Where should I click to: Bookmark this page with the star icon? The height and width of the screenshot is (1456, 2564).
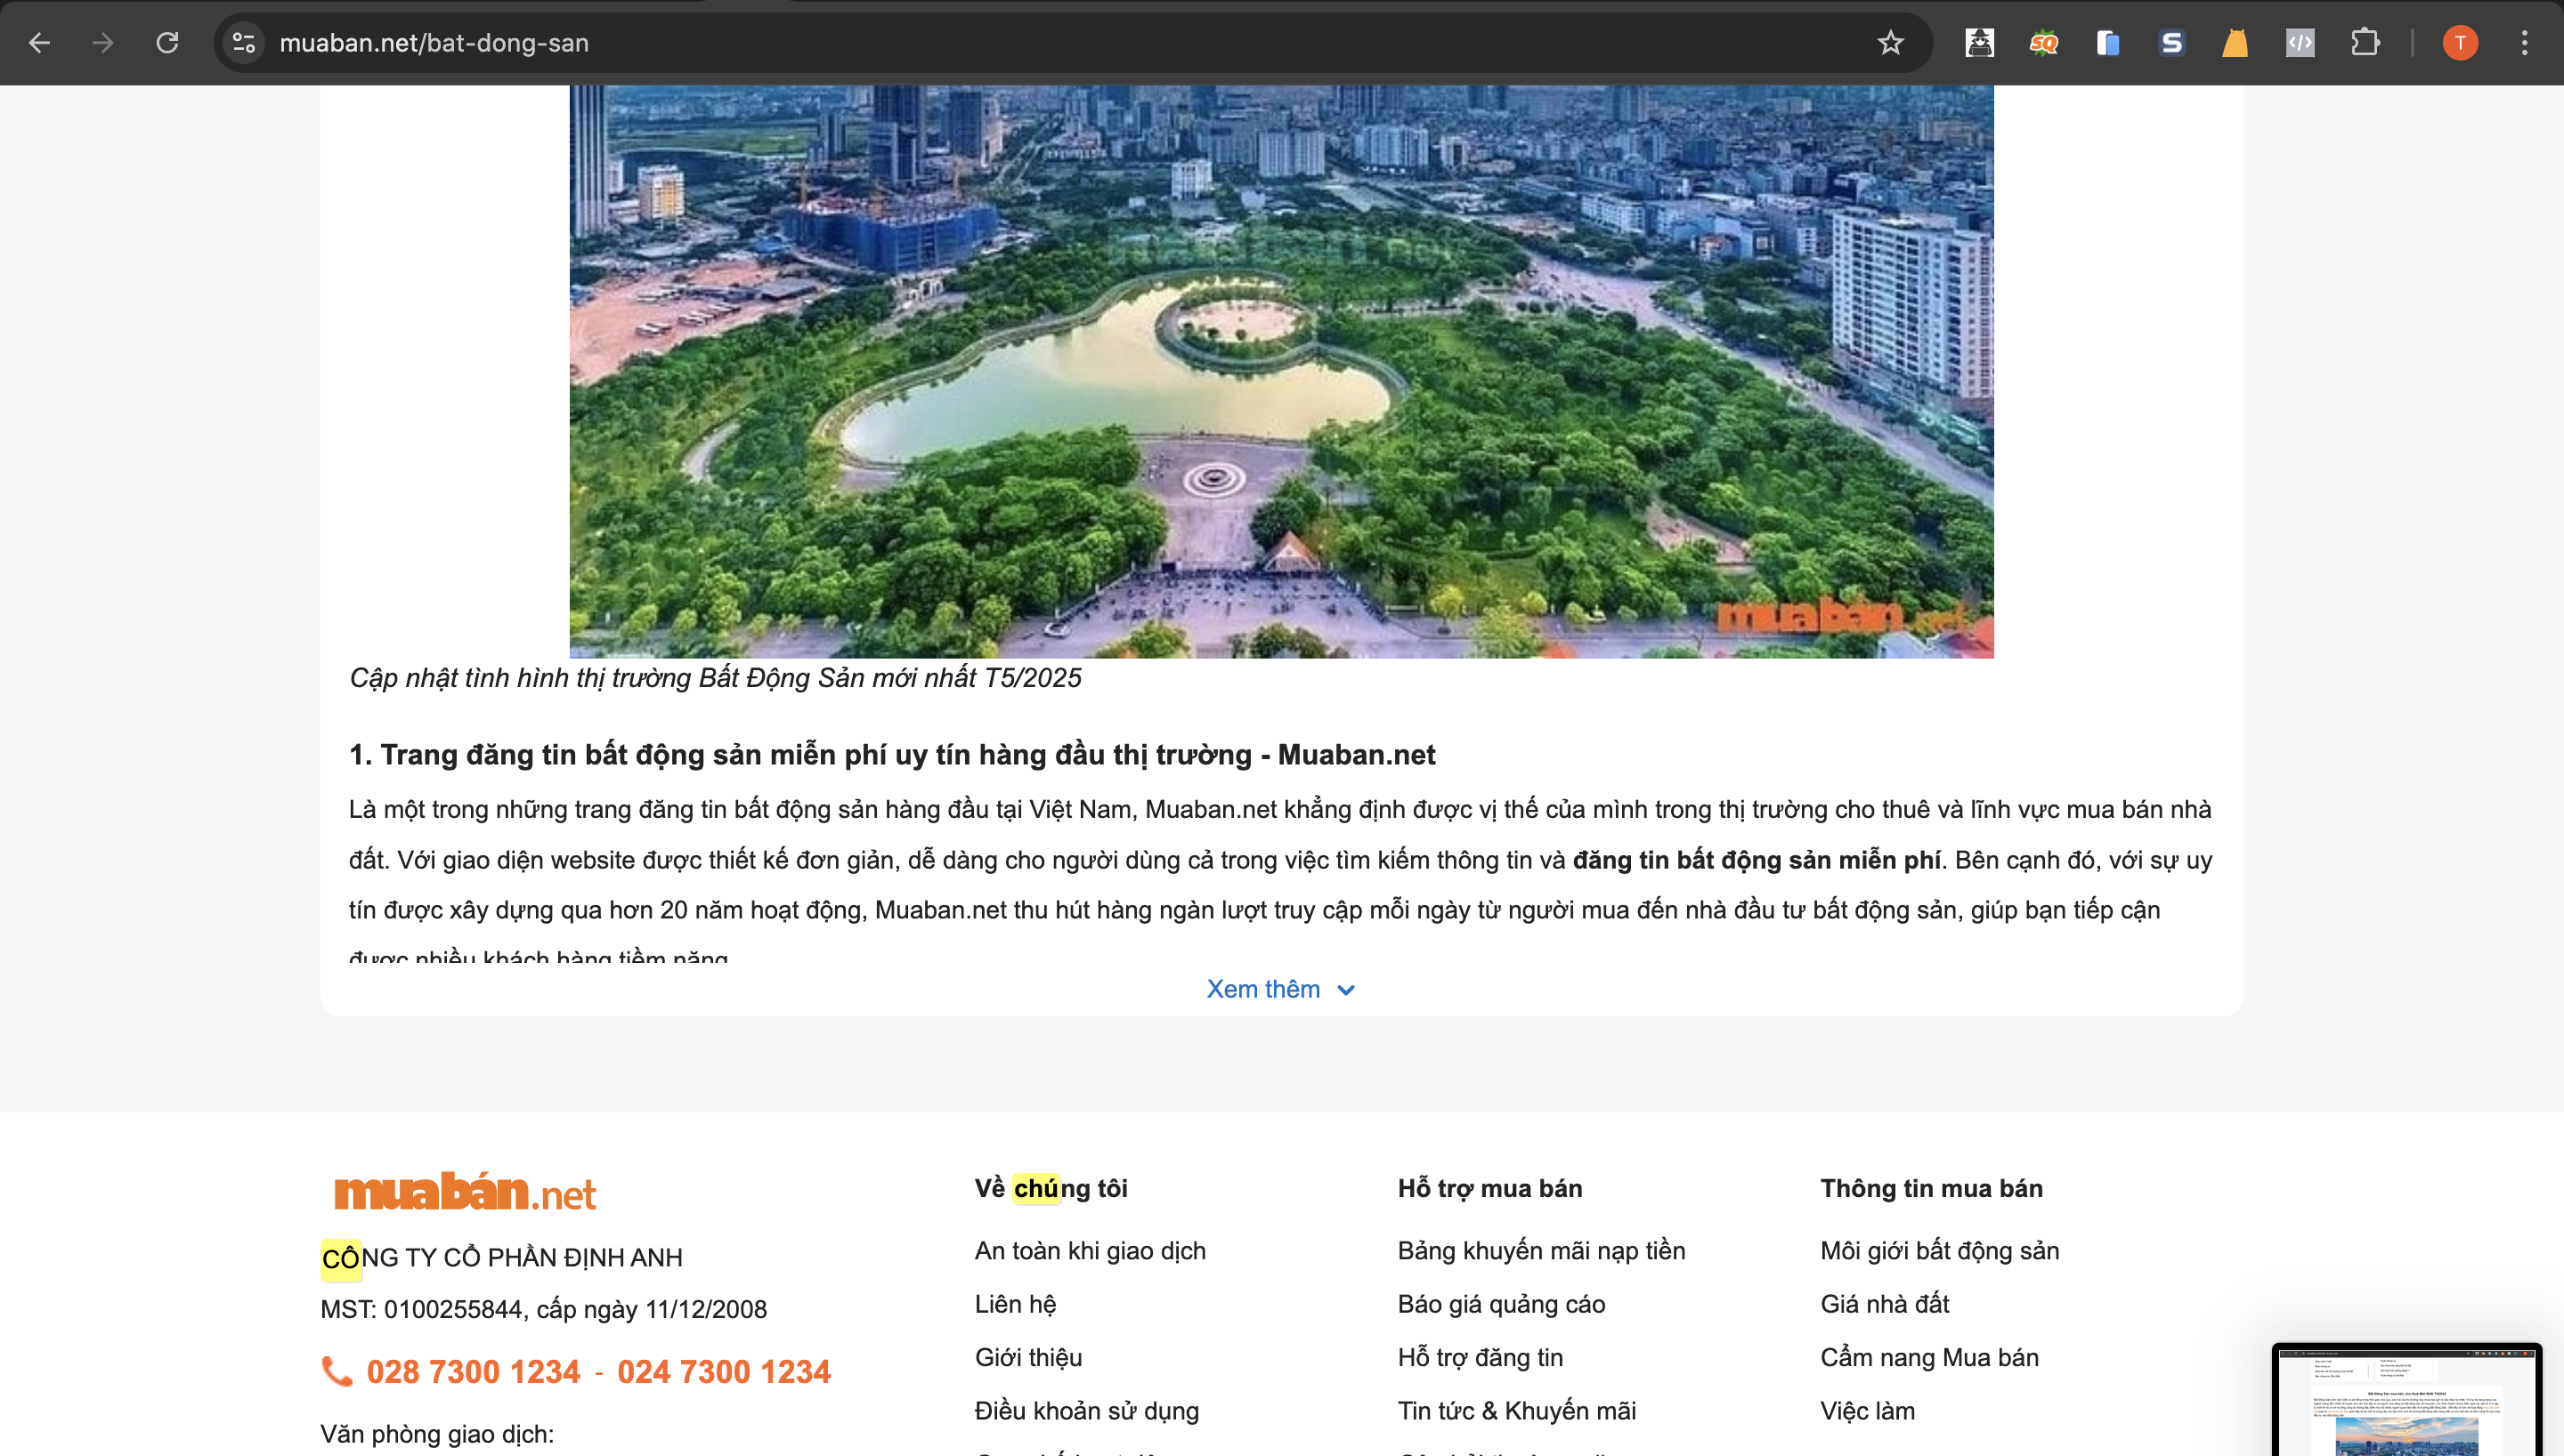click(1890, 43)
